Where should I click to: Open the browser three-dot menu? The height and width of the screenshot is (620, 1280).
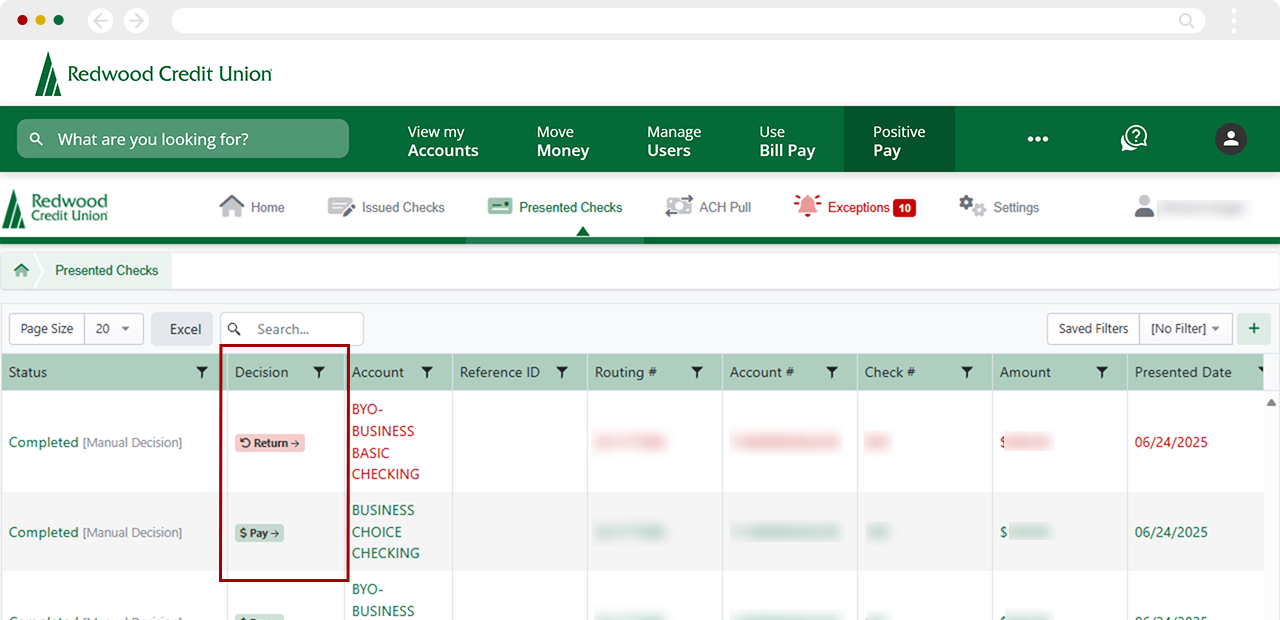click(1234, 20)
